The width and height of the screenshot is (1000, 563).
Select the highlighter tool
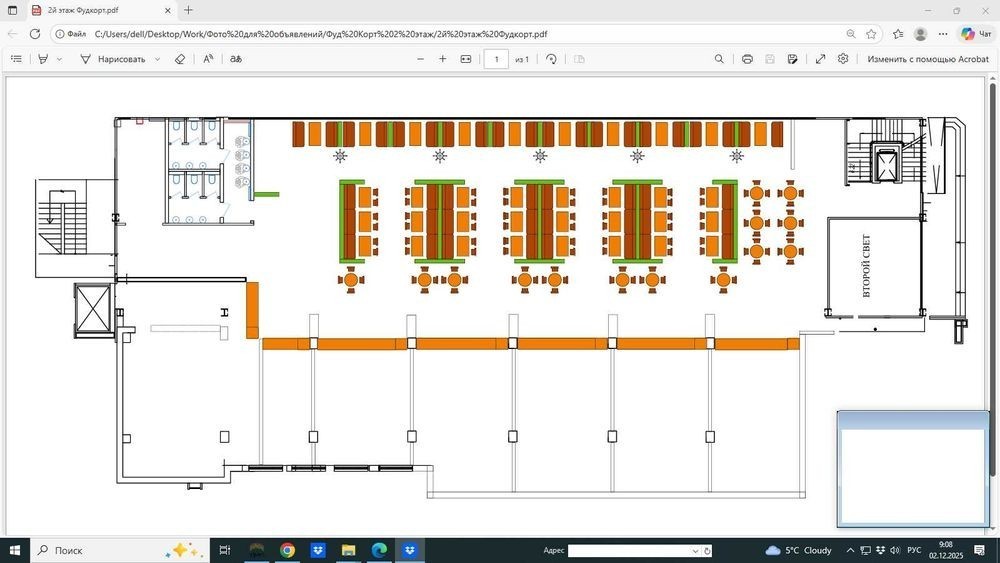click(x=43, y=59)
